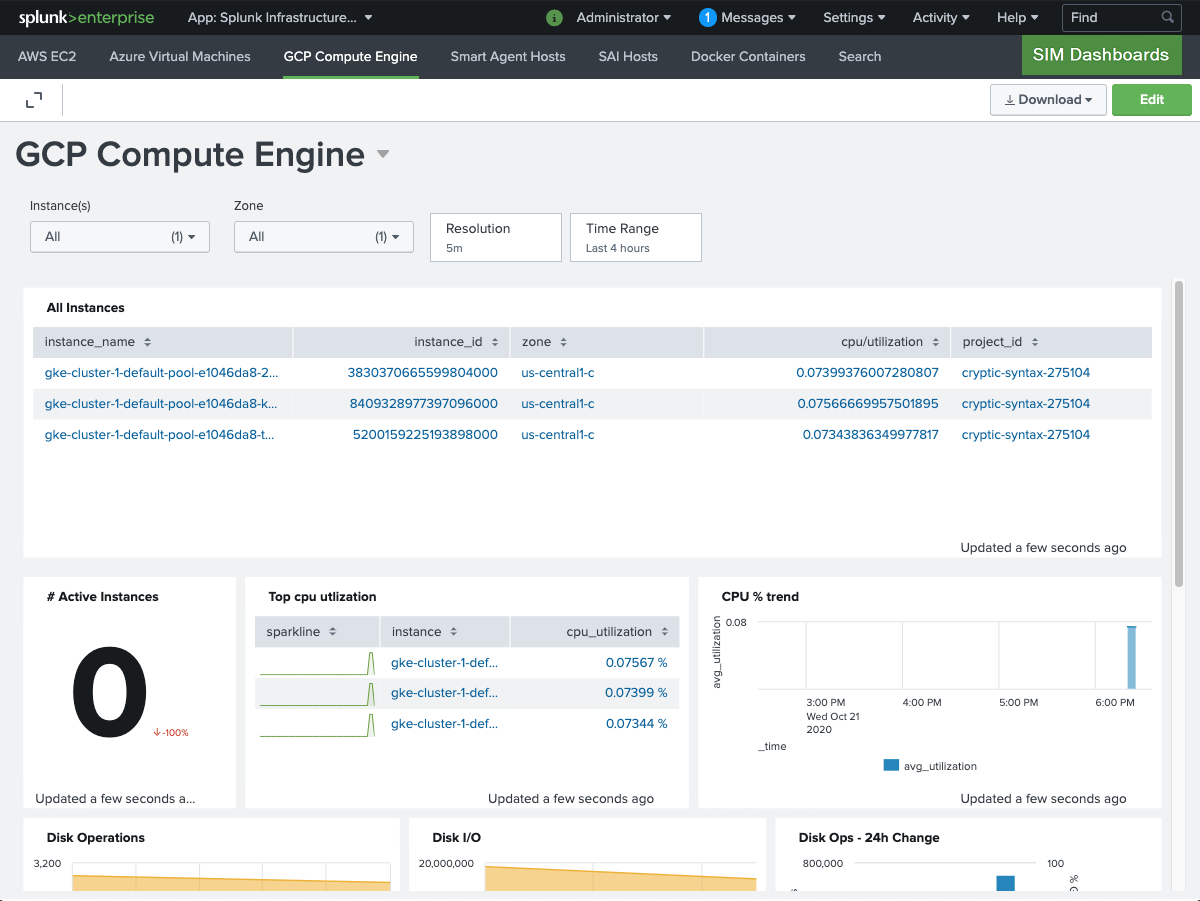
Task: Sort by cpu/utilization column arrows
Action: coord(935,342)
